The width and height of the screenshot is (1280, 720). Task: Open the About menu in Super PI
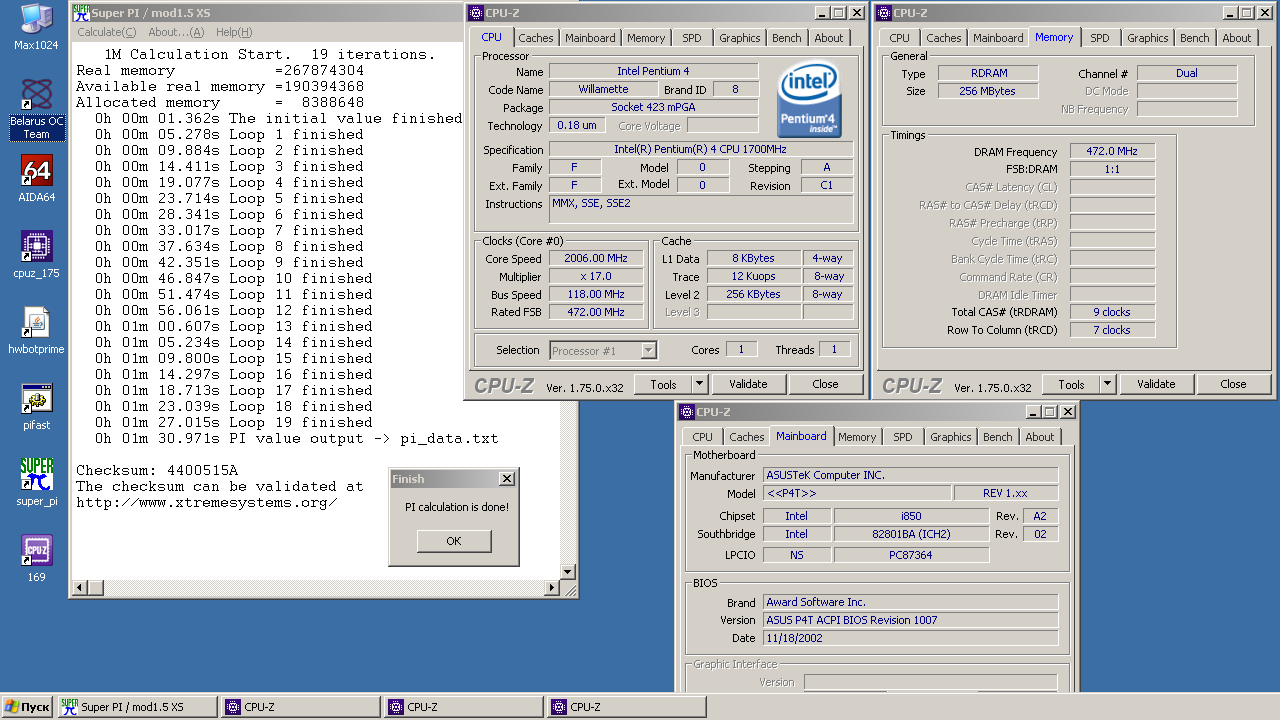click(176, 32)
